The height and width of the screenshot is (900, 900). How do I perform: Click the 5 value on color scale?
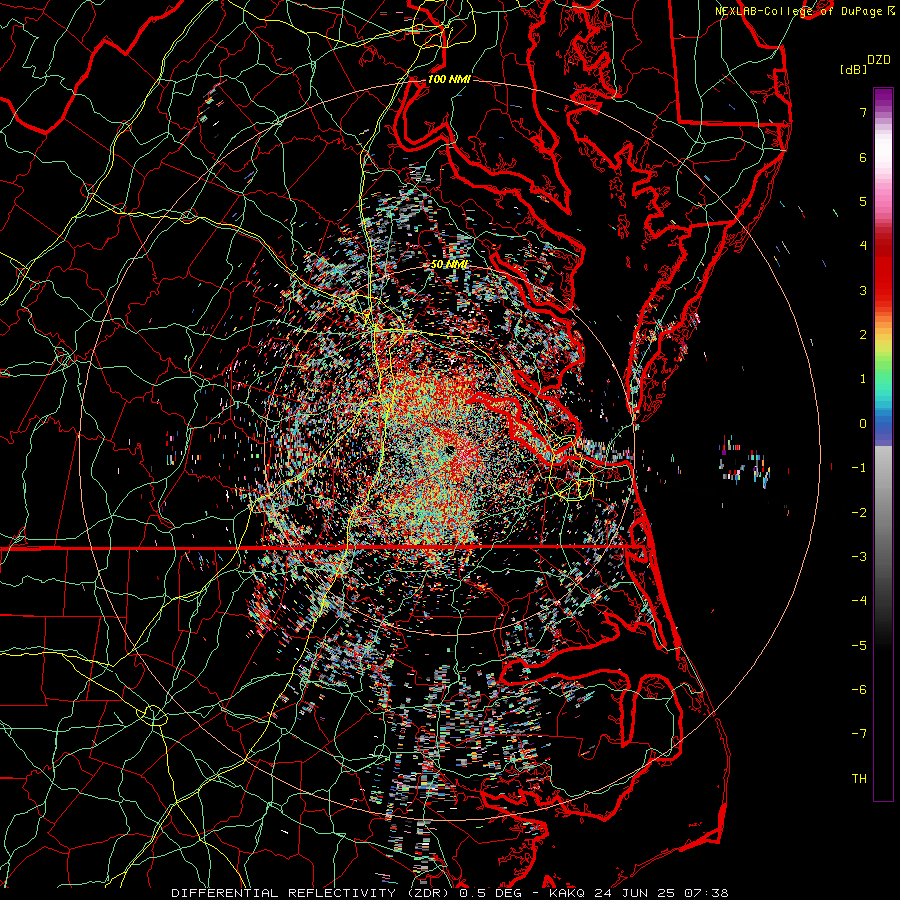[863, 201]
